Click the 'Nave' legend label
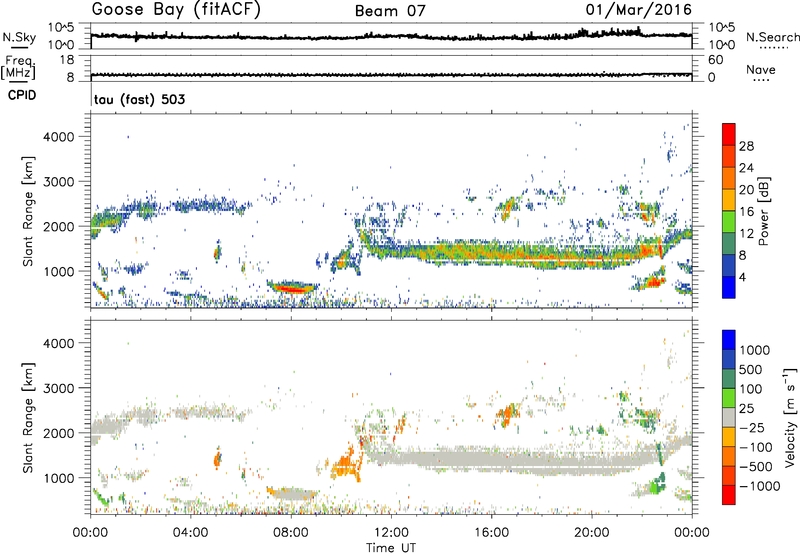Image resolution: width=800 pixels, height=554 pixels. click(761, 69)
